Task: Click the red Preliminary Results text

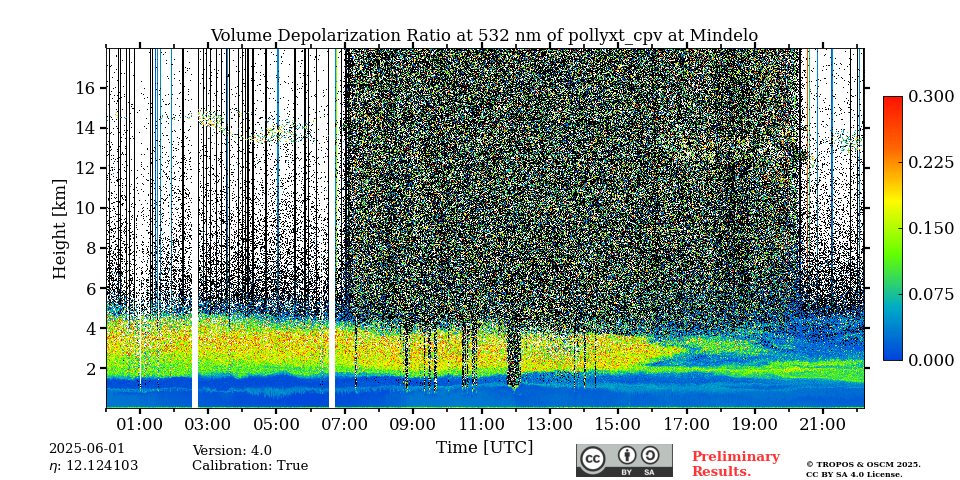Action: tap(736, 464)
